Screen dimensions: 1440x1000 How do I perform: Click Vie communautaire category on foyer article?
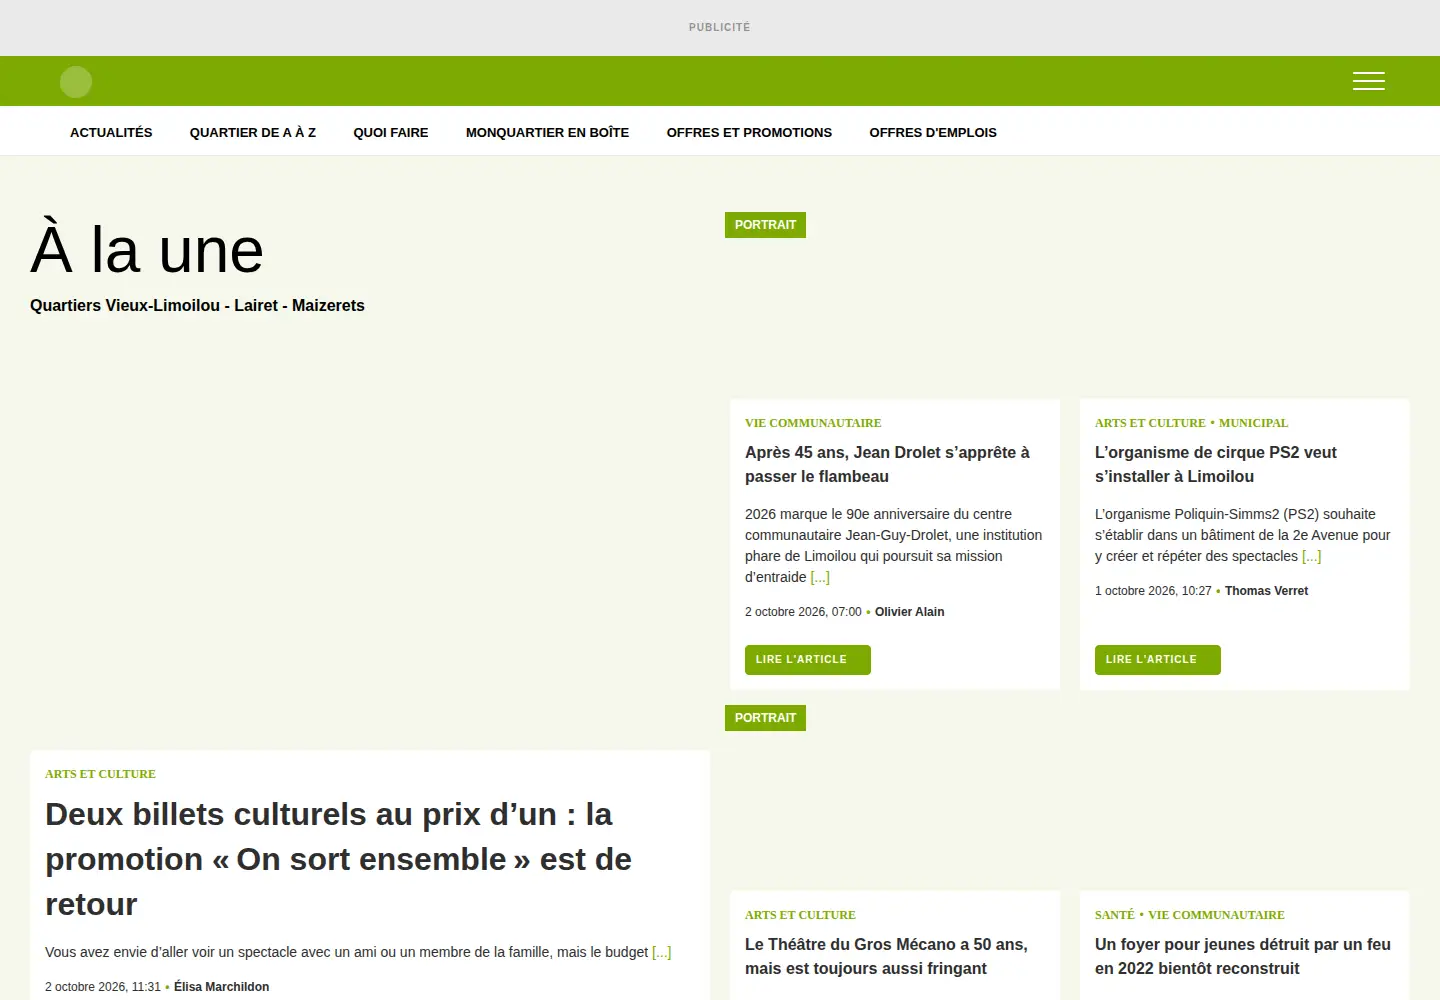click(1216, 915)
